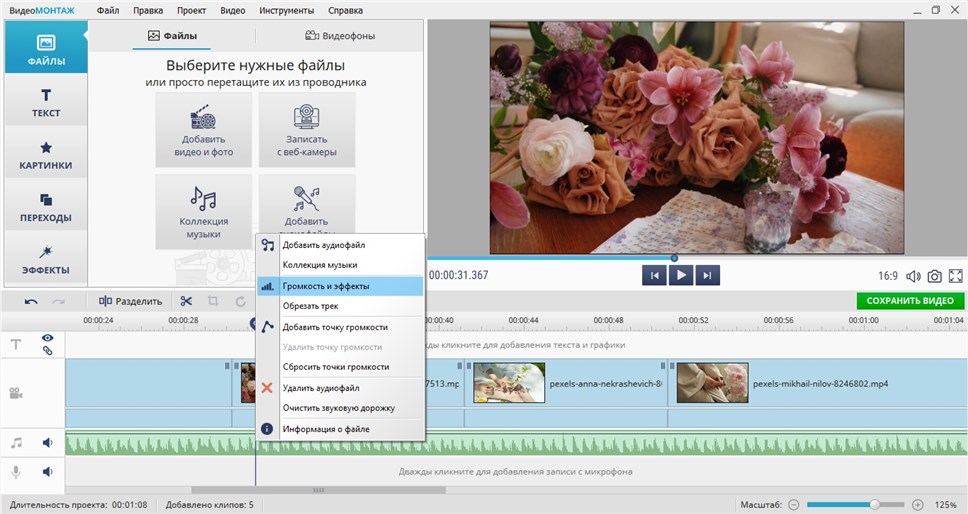Open the Картинки sidebar section
This screenshot has width=968, height=514.
pyautogui.click(x=46, y=154)
